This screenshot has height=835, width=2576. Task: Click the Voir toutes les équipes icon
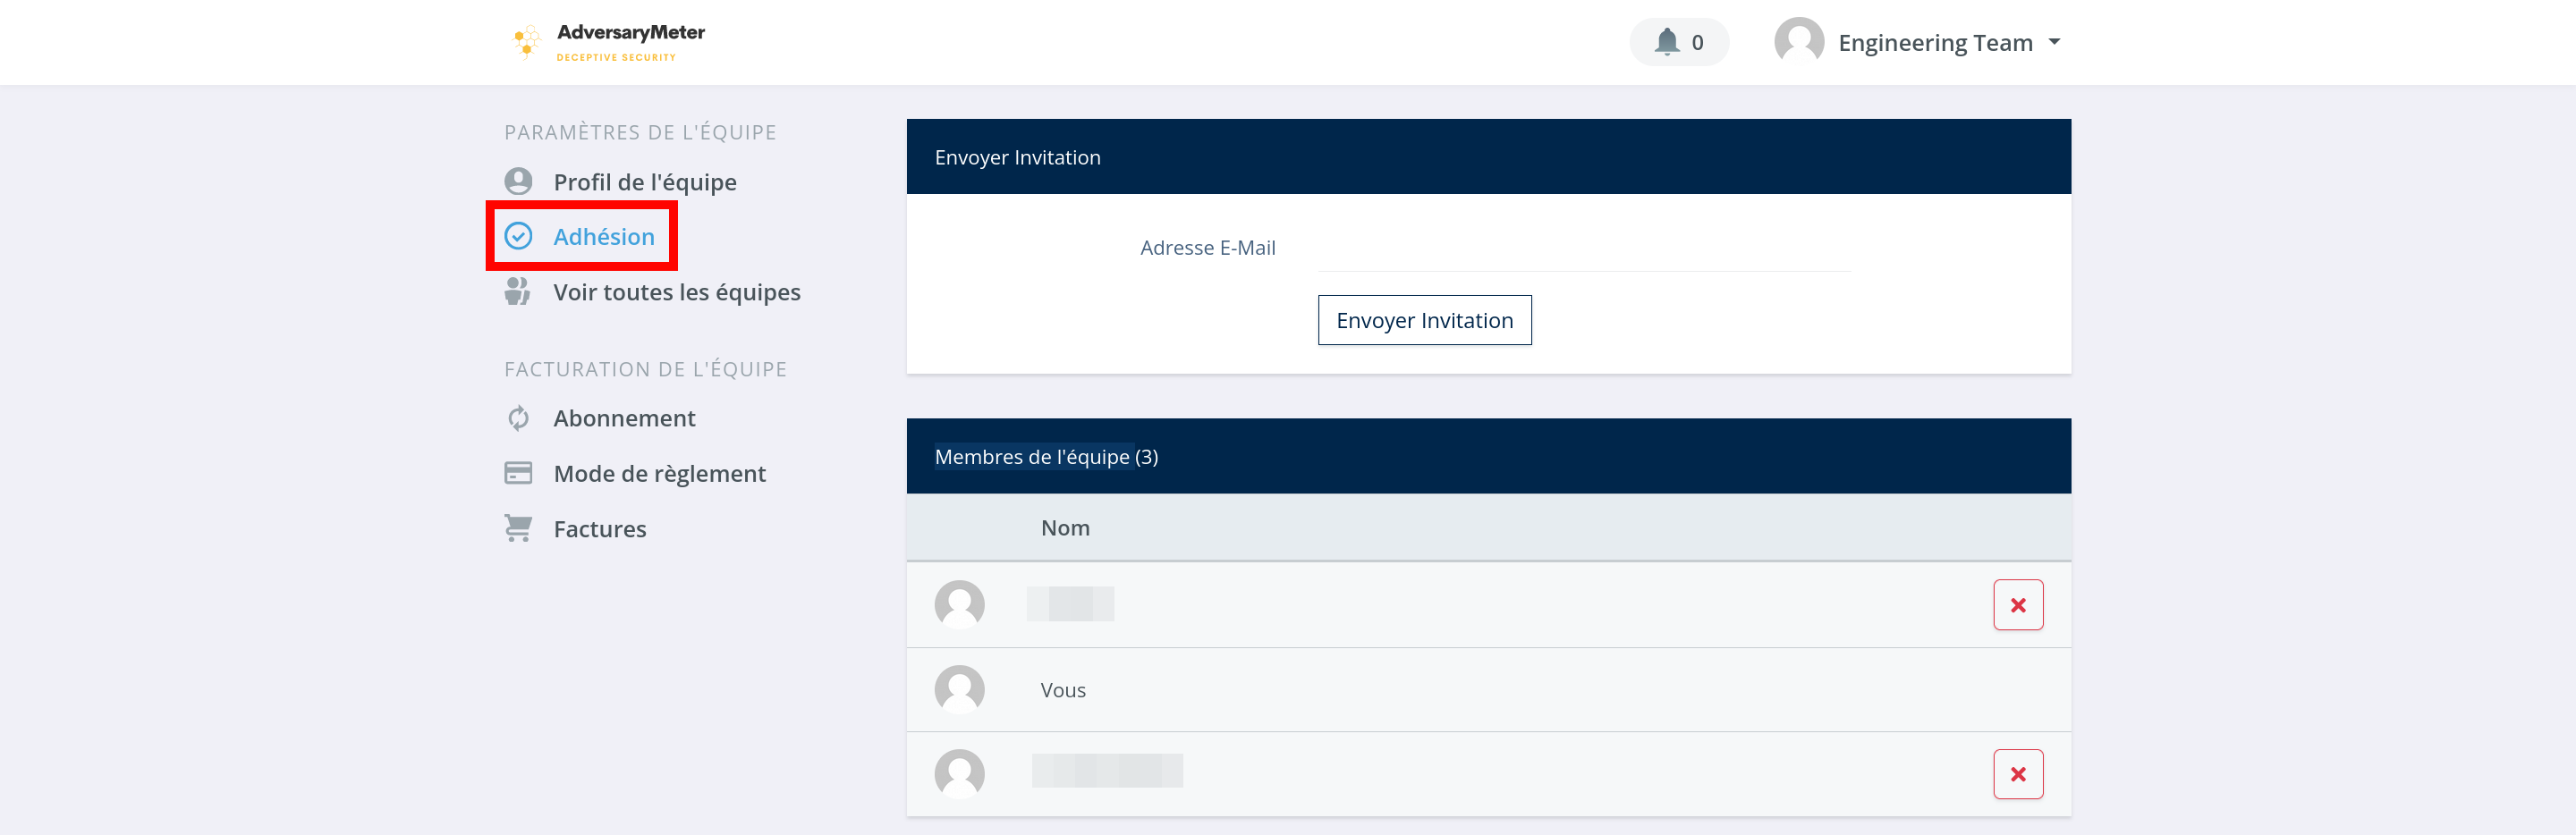518,292
